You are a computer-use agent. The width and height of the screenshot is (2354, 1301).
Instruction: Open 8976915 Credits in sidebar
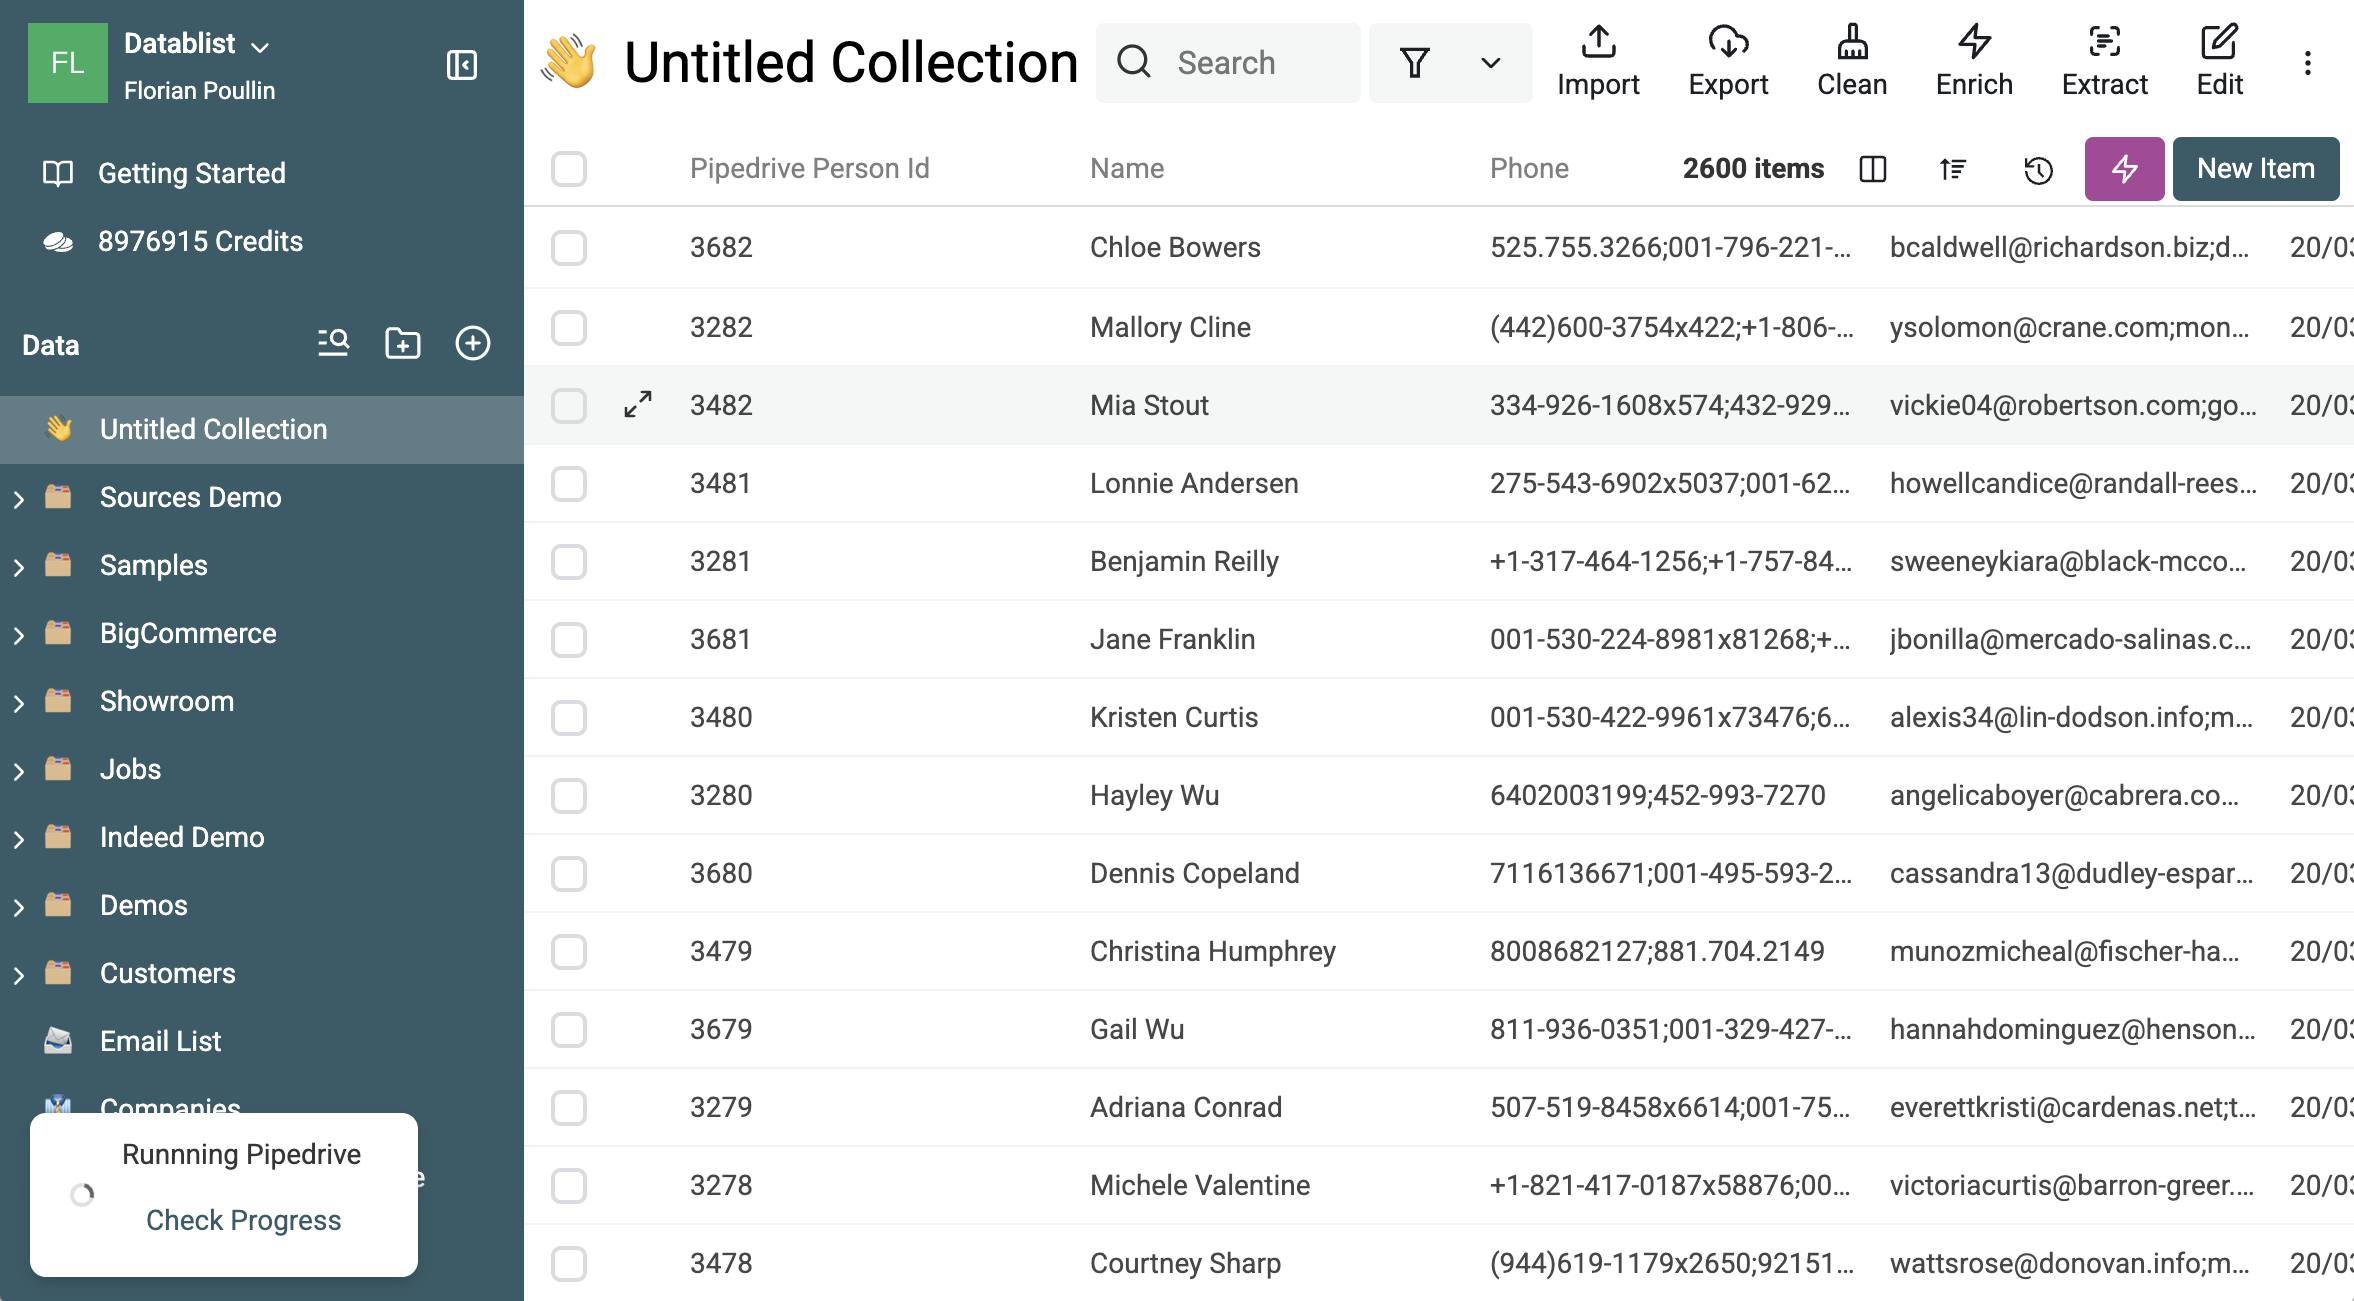point(200,241)
